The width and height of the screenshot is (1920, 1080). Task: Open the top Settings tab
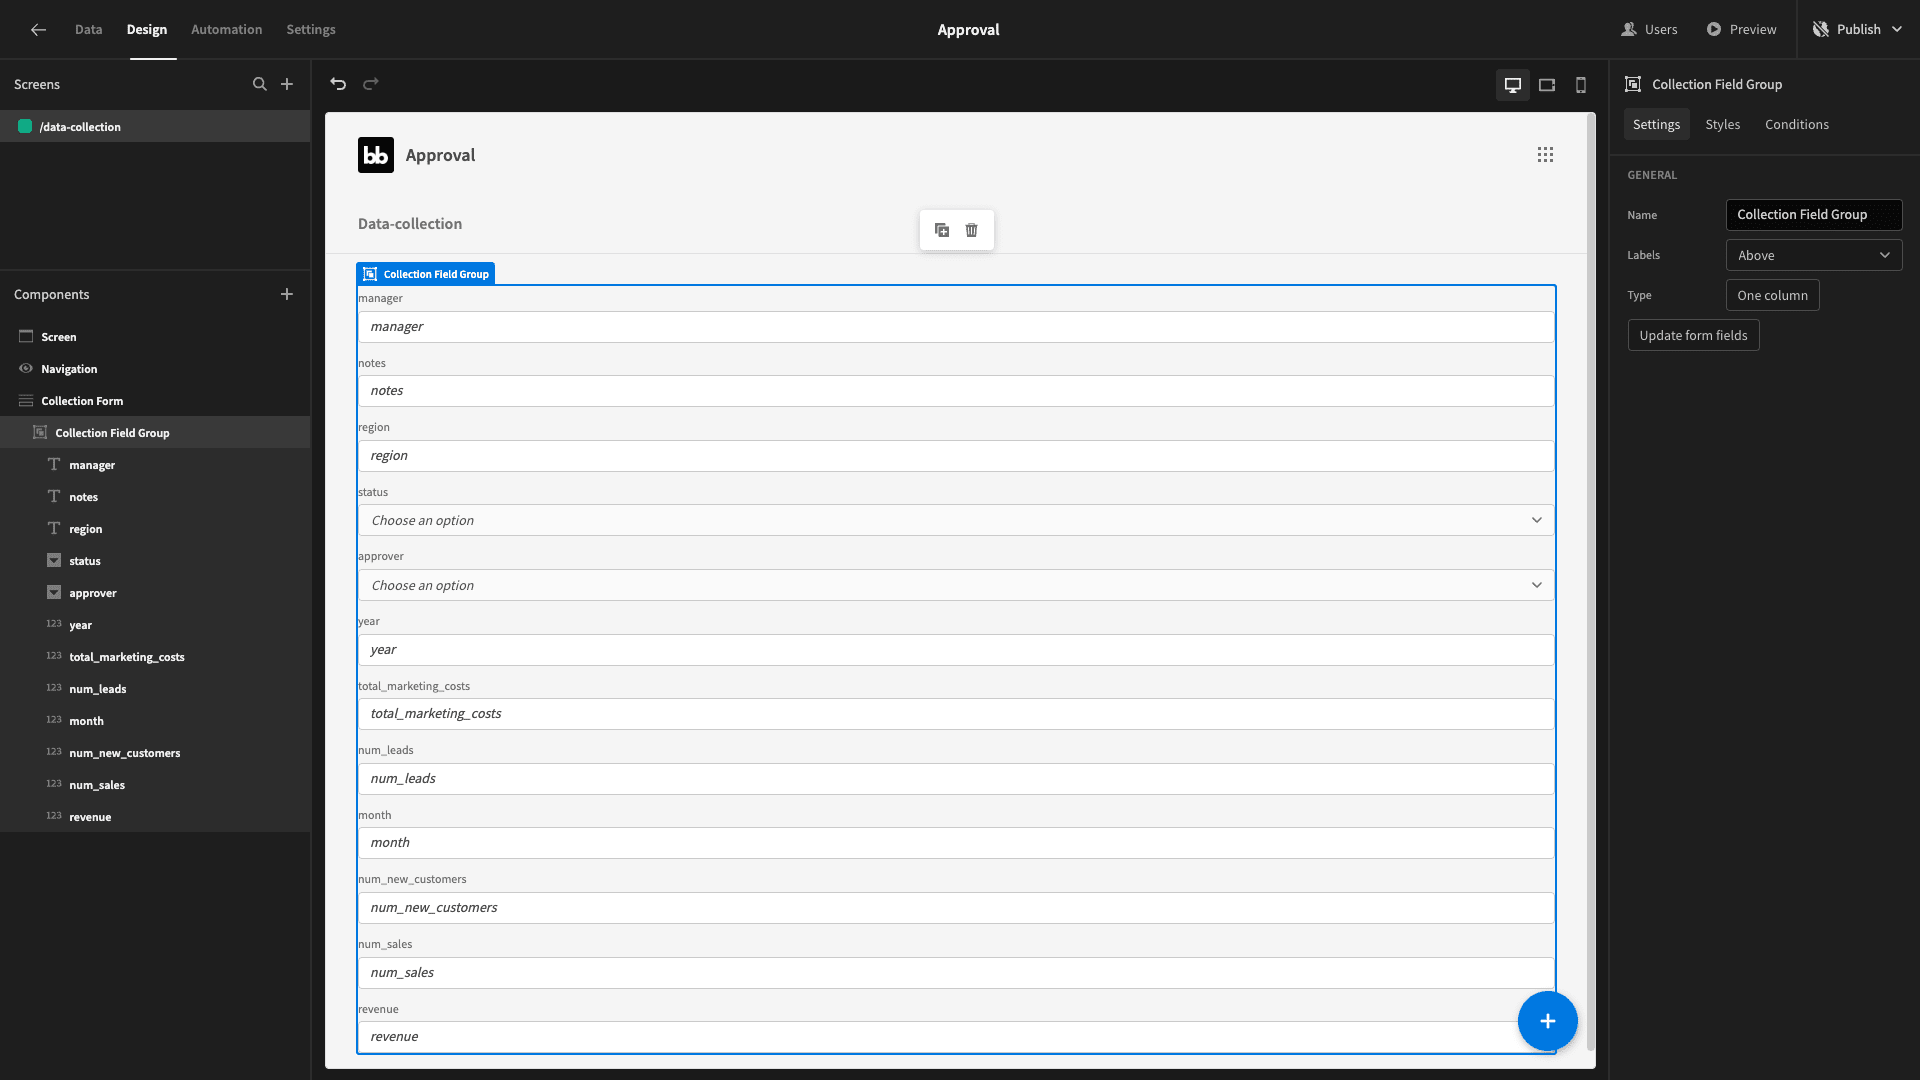click(311, 30)
